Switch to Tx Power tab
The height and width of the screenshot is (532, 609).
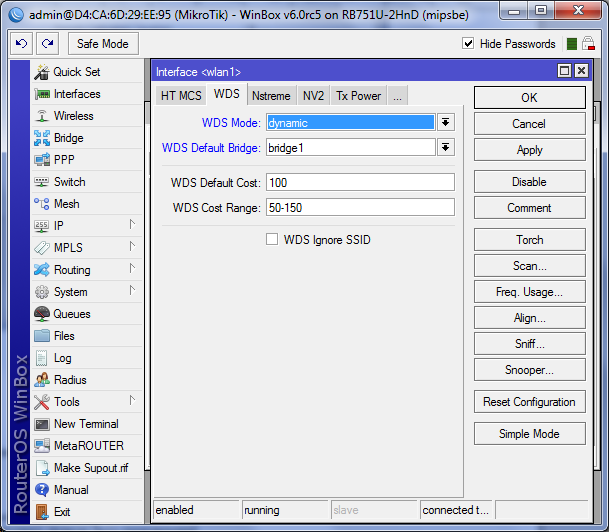point(358,96)
